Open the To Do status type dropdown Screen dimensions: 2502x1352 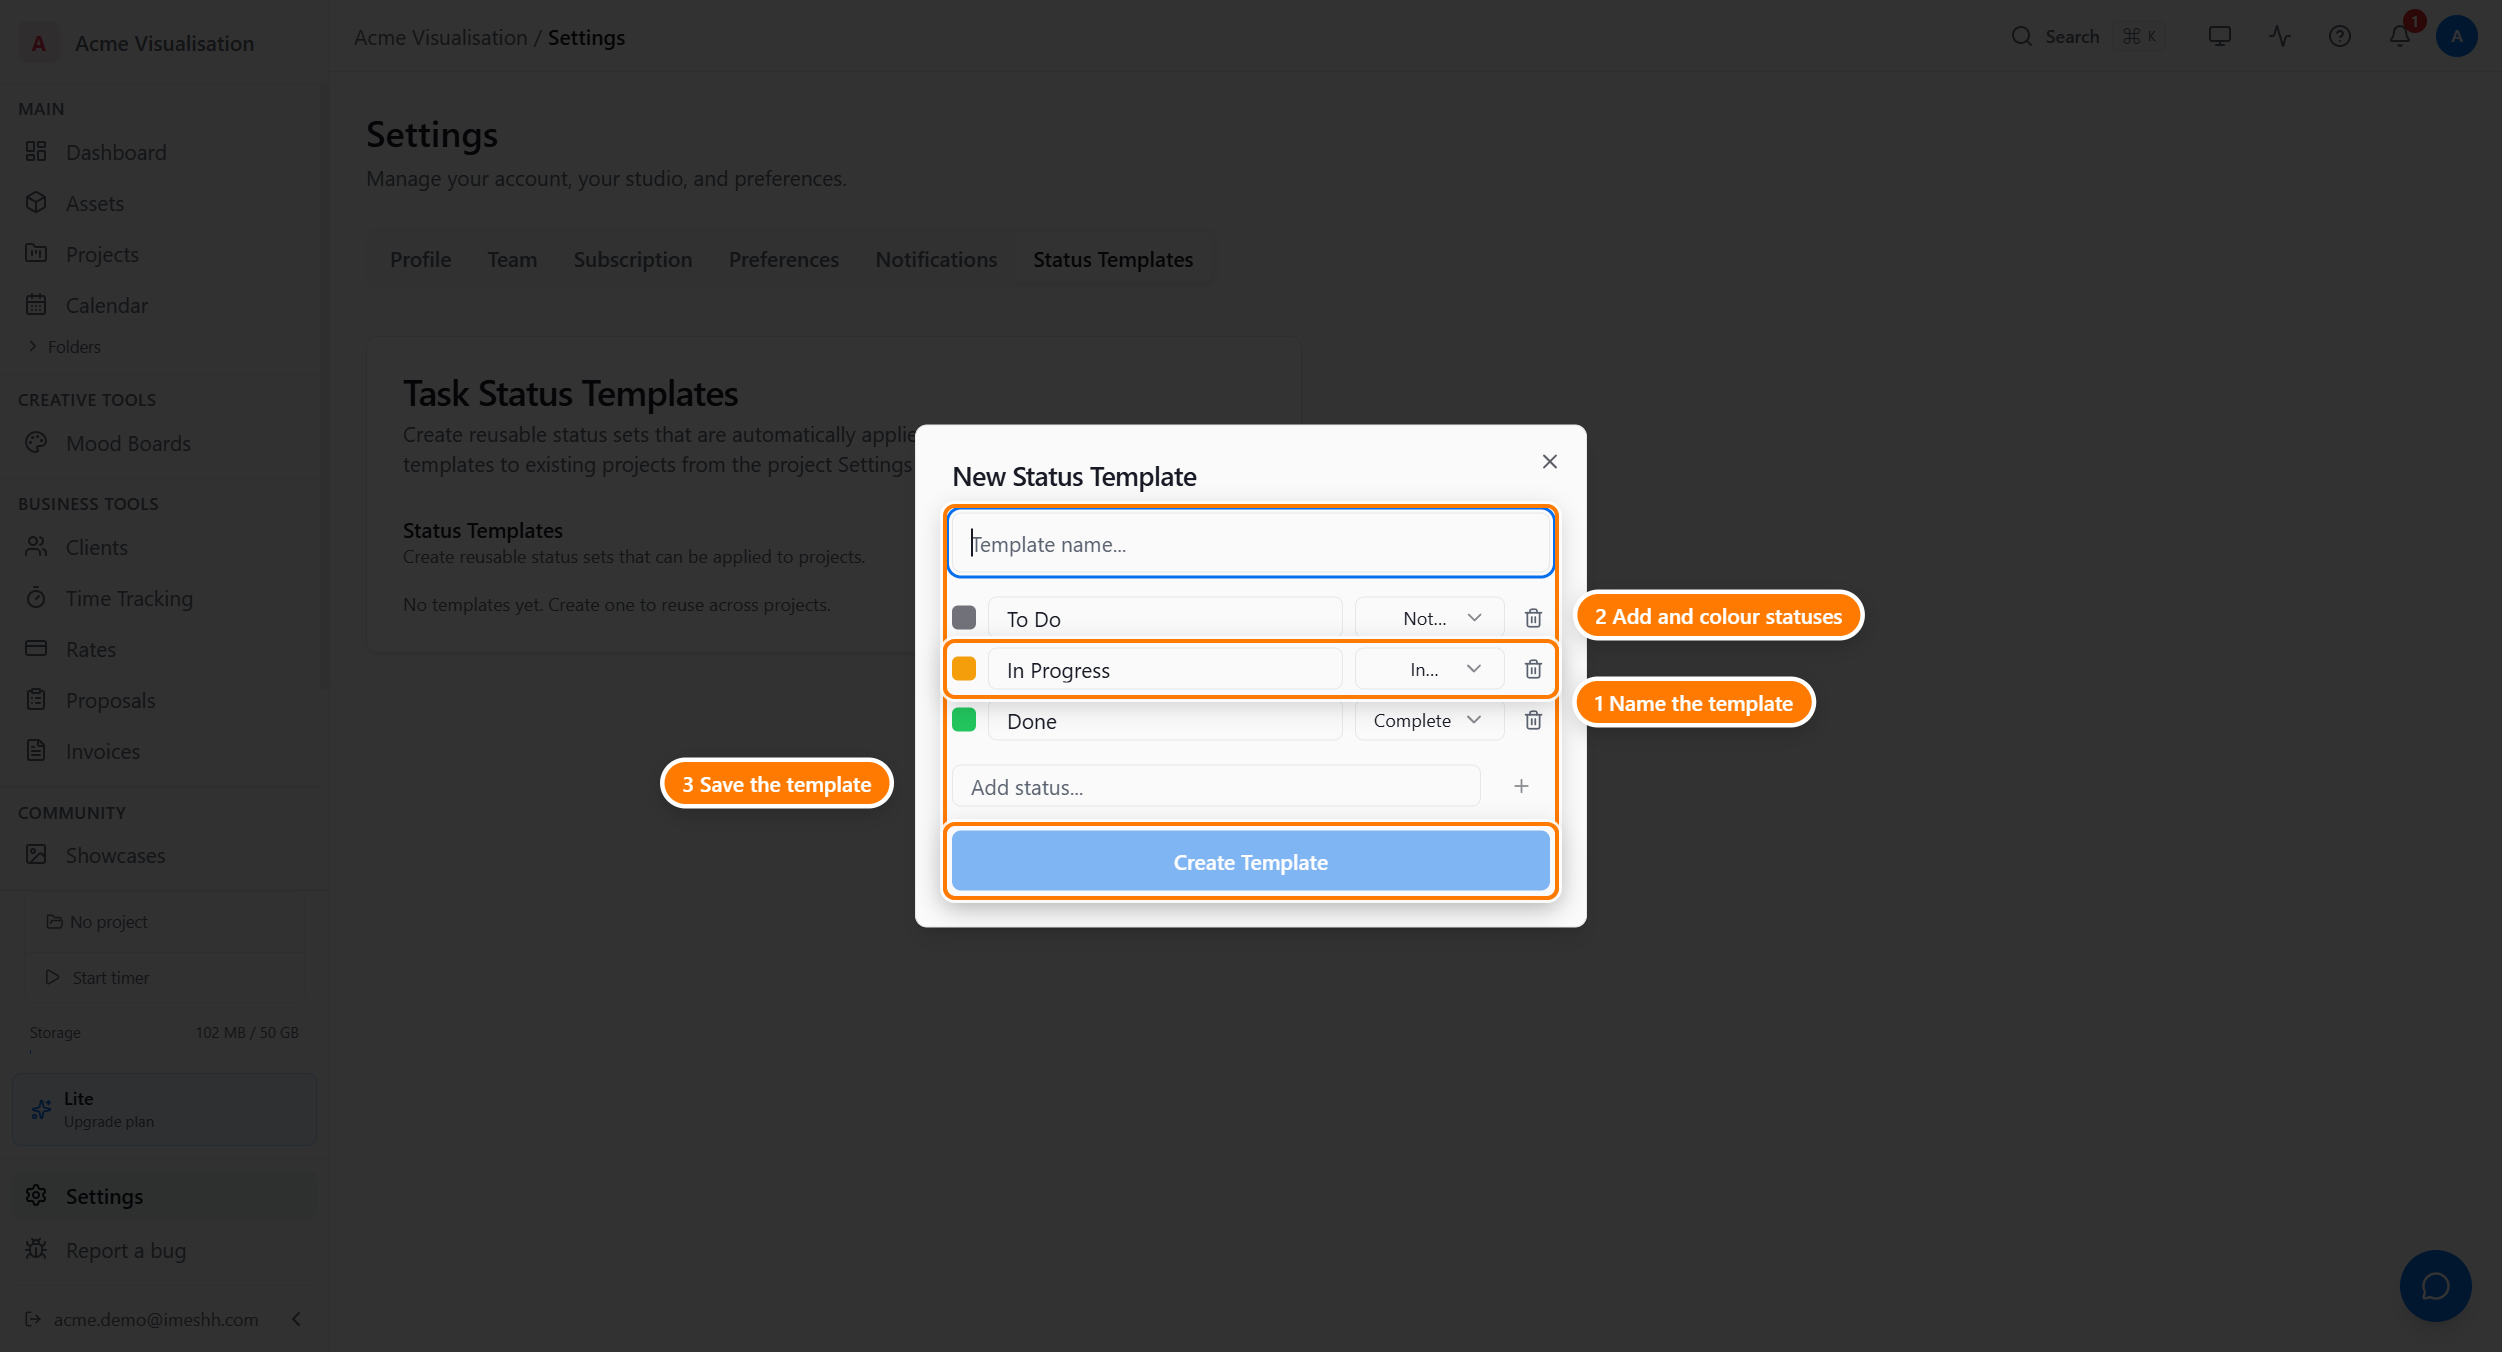[1429, 618]
